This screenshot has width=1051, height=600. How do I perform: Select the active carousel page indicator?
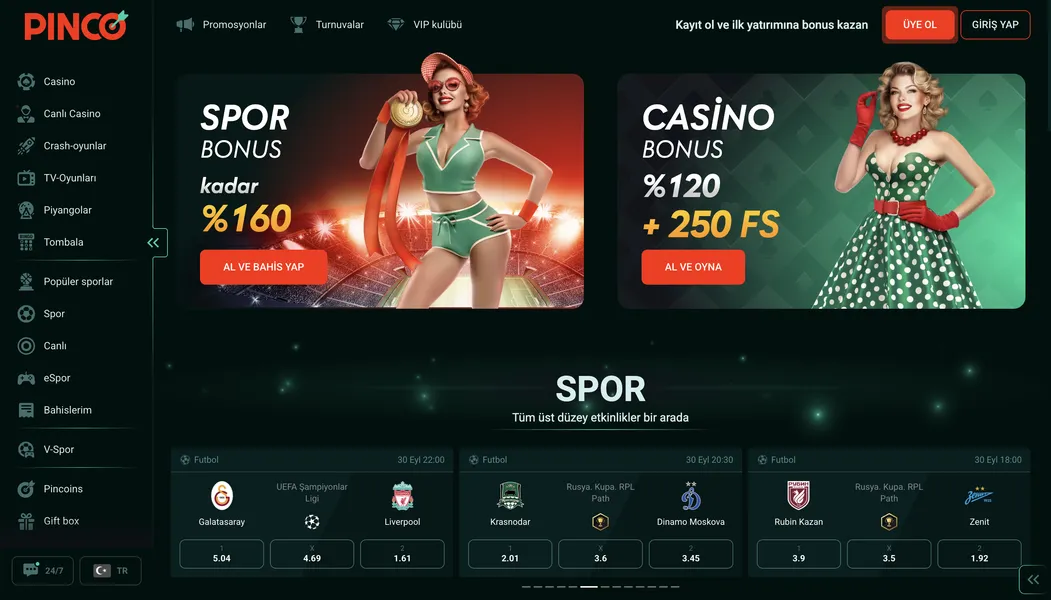589,587
